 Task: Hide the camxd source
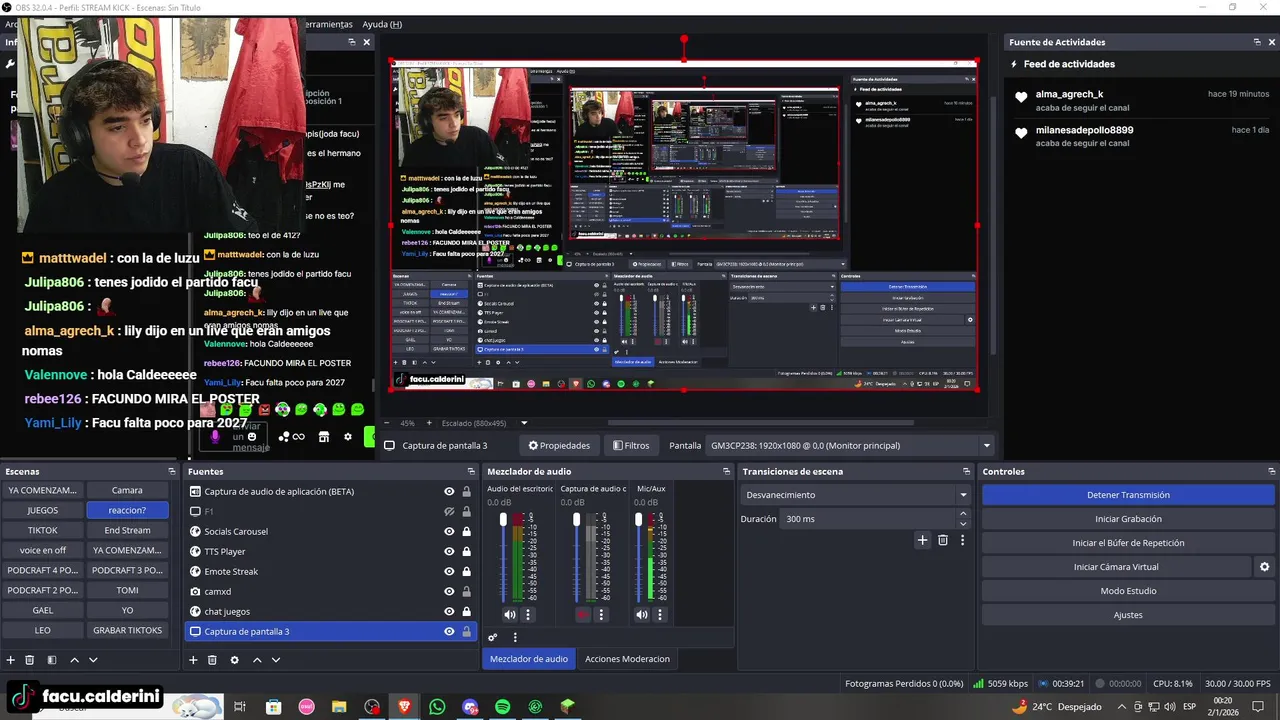pyautogui.click(x=449, y=591)
